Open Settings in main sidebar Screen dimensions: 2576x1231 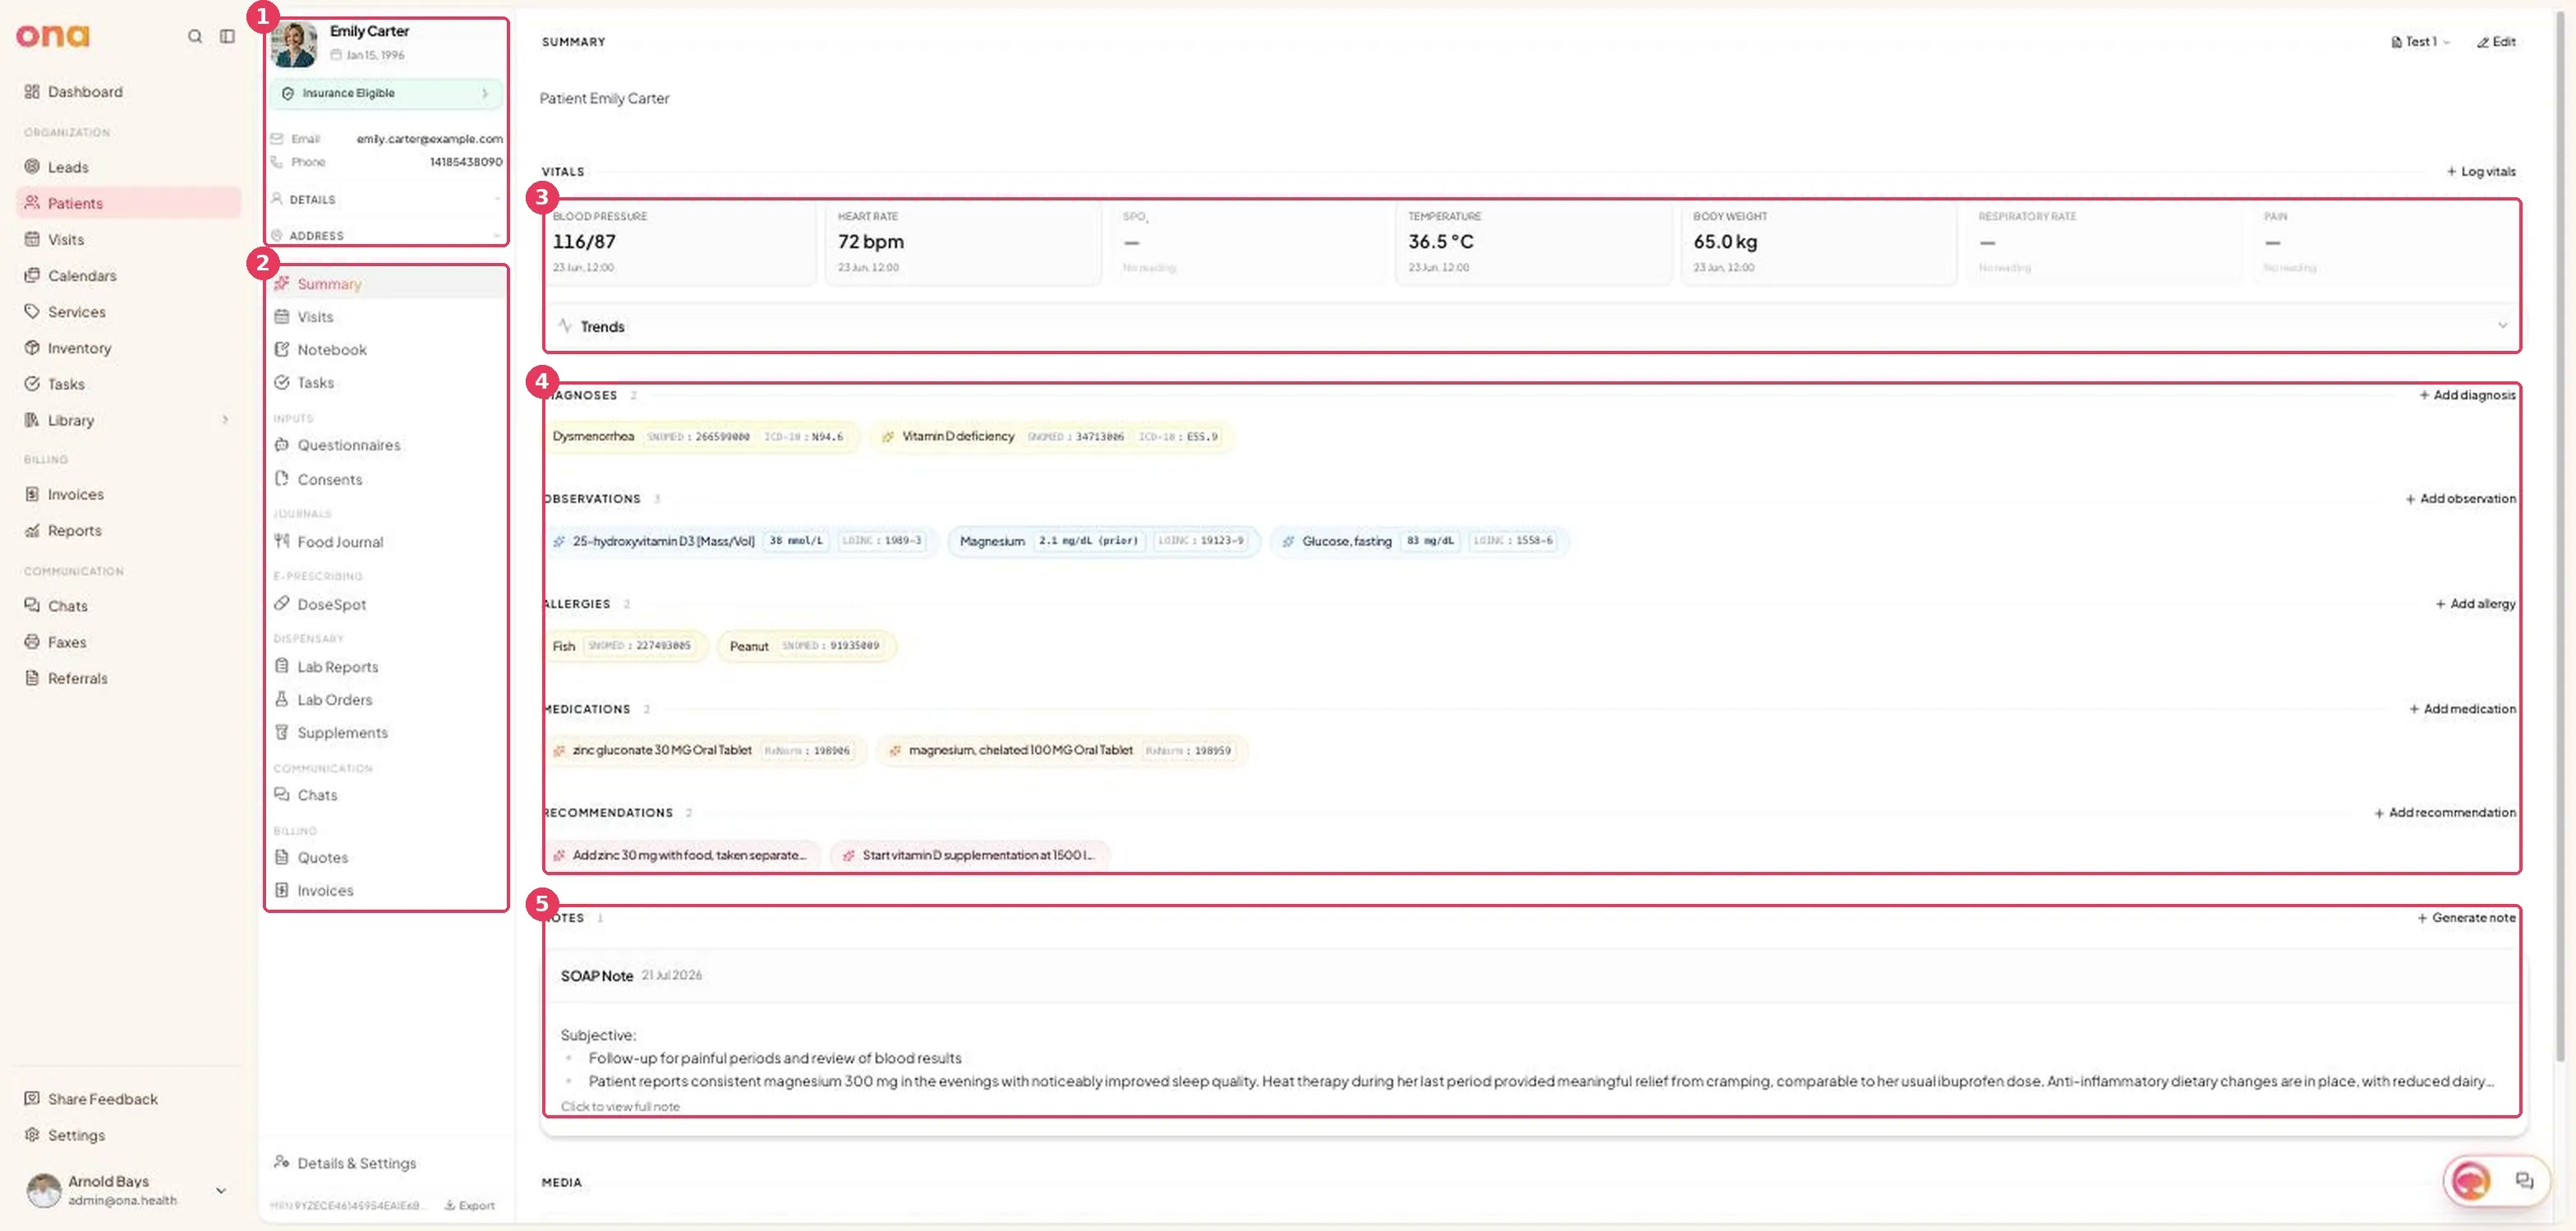click(128, 1134)
